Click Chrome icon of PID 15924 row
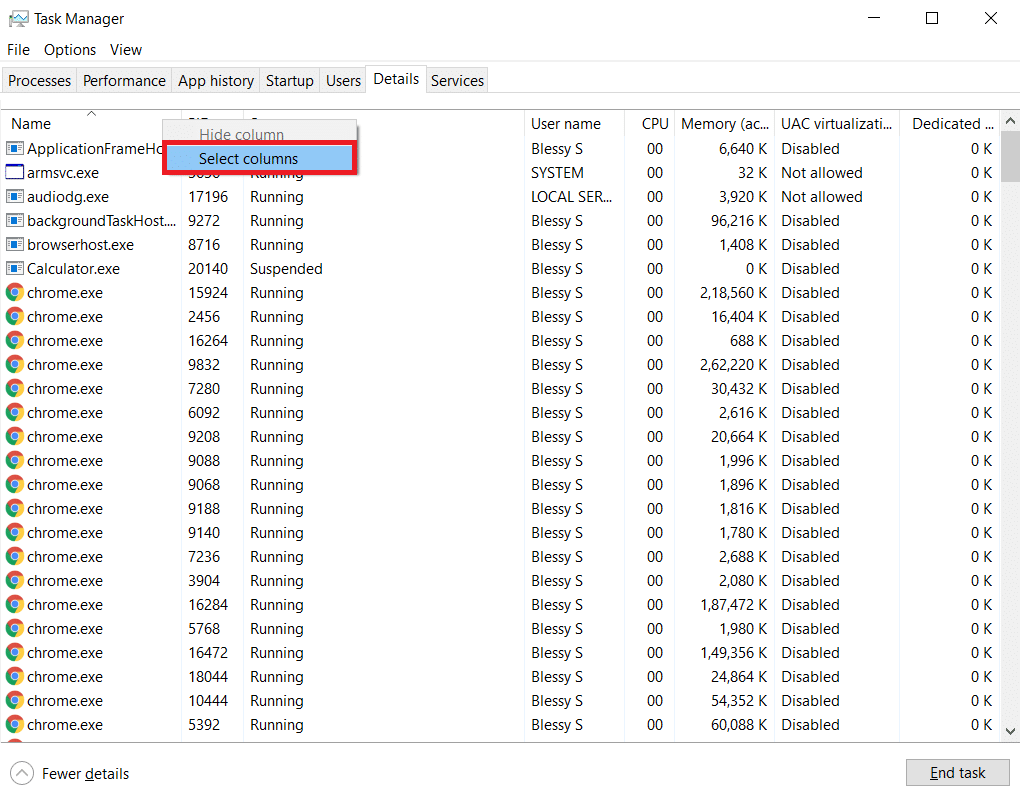This screenshot has height=803, width=1020. (15, 293)
